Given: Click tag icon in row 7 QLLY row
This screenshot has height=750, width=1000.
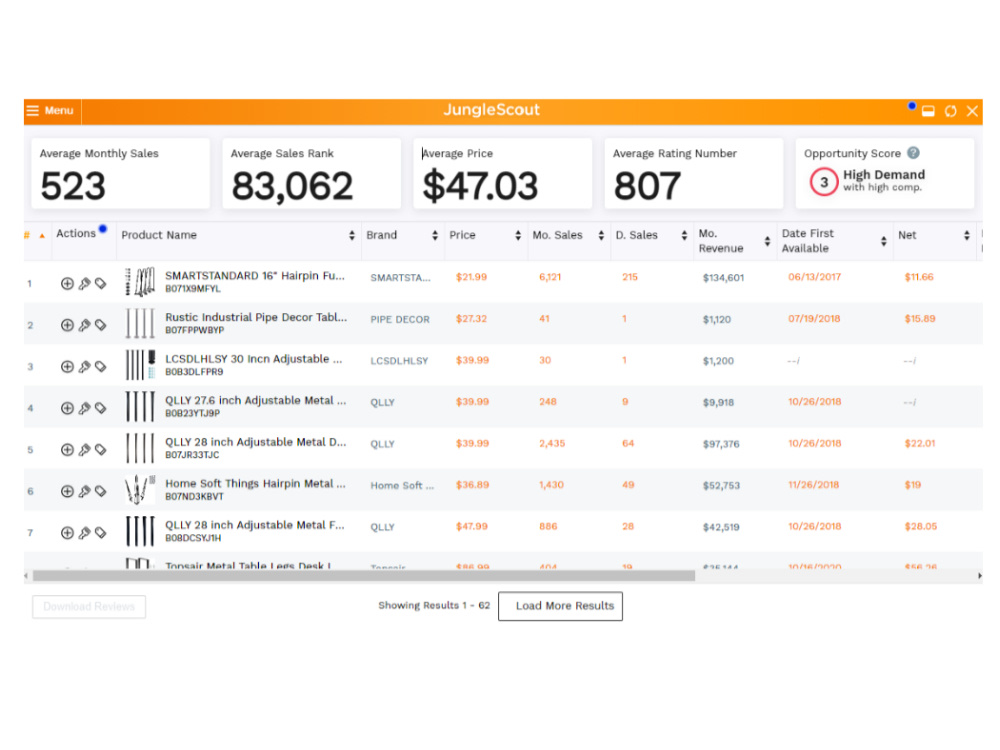Looking at the screenshot, I should coord(101,533).
